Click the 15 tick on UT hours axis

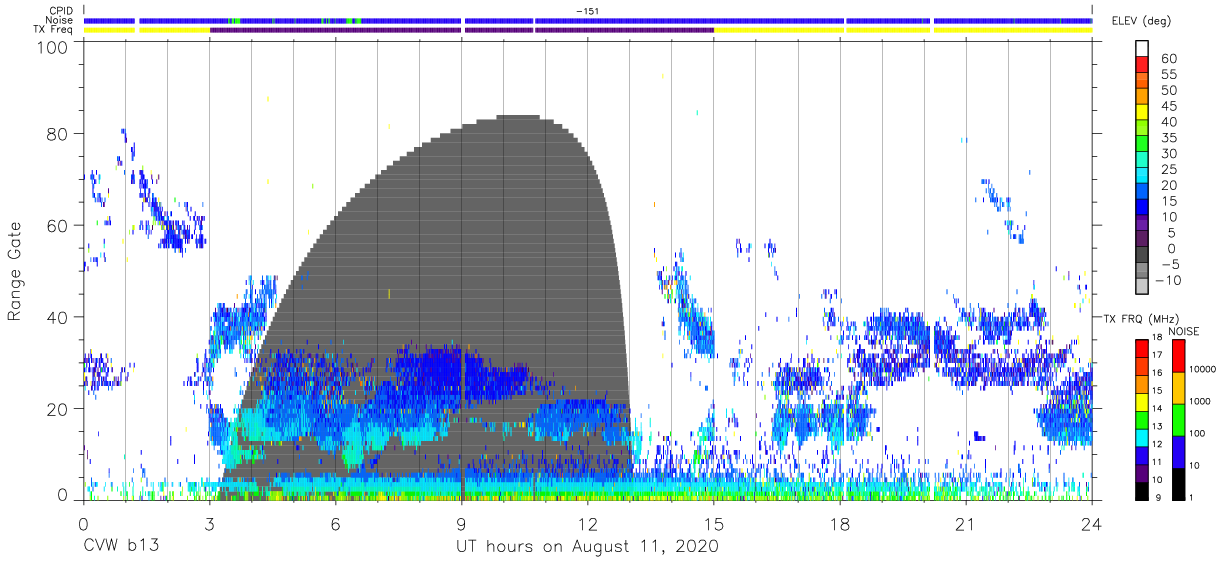coord(713,525)
